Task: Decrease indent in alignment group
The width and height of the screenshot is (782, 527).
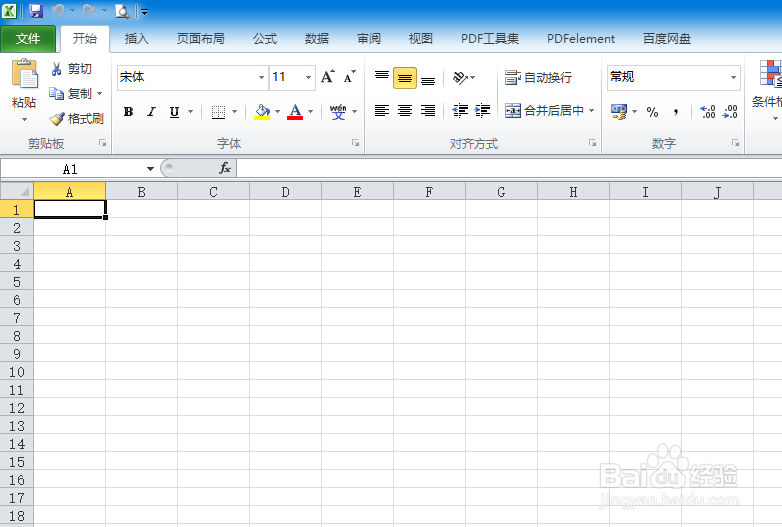Action: tap(460, 110)
